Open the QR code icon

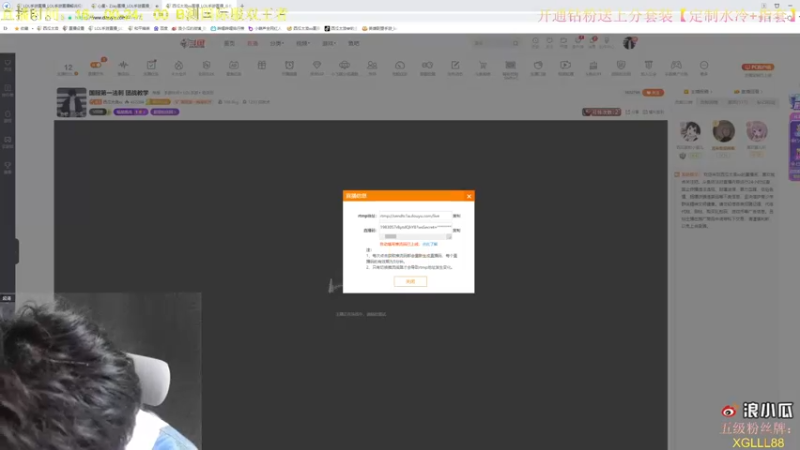[x=510, y=65]
